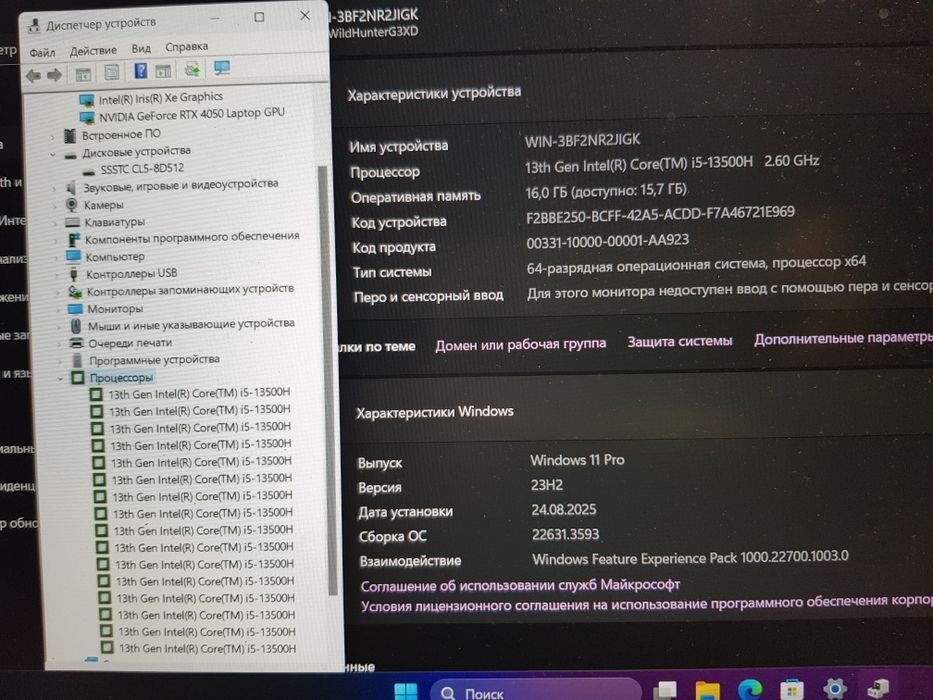Click the Характеристики Windows section header
This screenshot has width=933, height=700.
434,412
